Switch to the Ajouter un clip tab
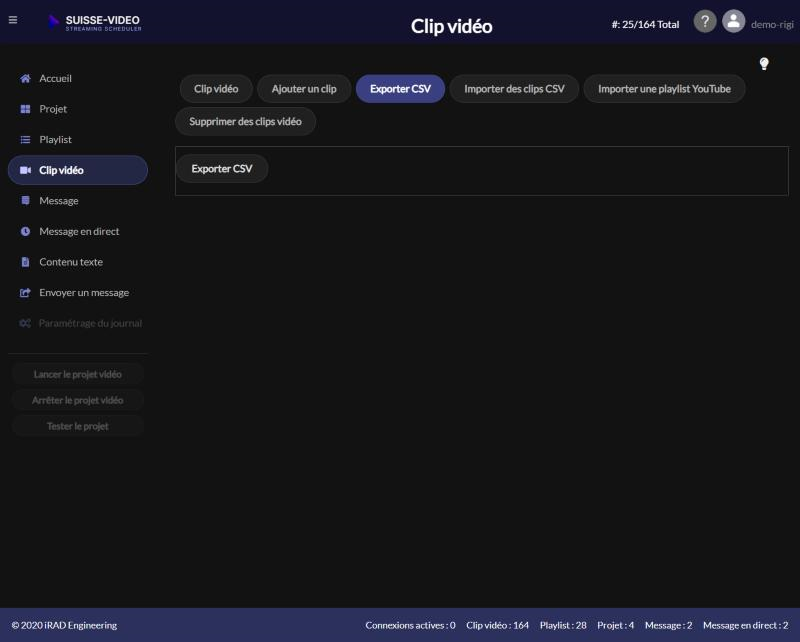This screenshot has height=642, width=800. (x=304, y=89)
